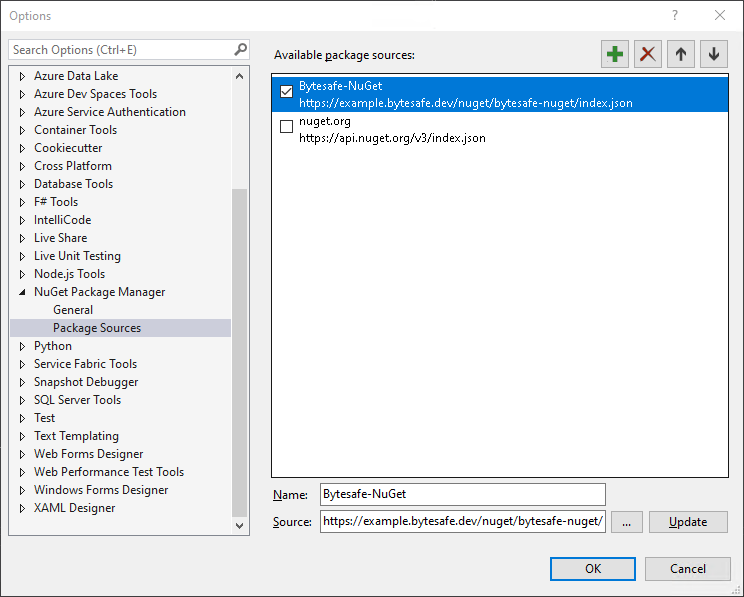Click the tree vertical scrollbar thumb

click(240, 353)
